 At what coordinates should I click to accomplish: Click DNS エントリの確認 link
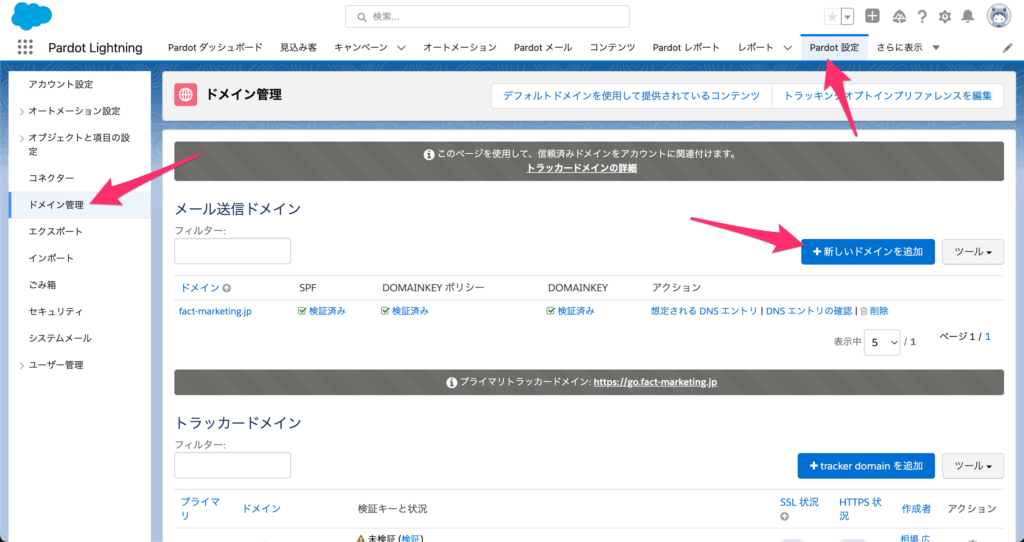point(808,311)
